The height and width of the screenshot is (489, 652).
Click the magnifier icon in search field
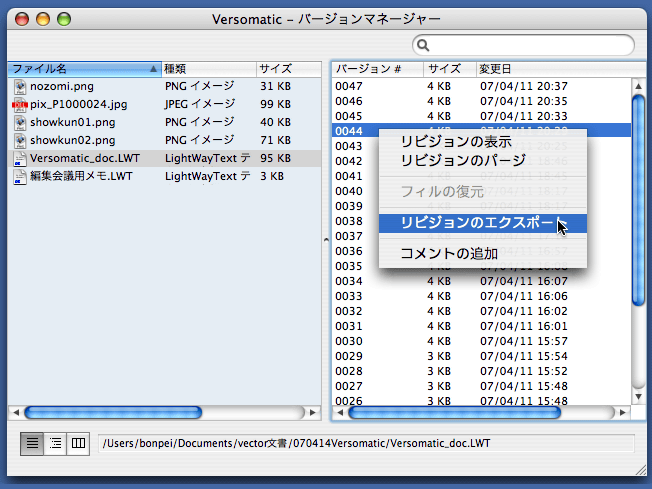point(423,45)
